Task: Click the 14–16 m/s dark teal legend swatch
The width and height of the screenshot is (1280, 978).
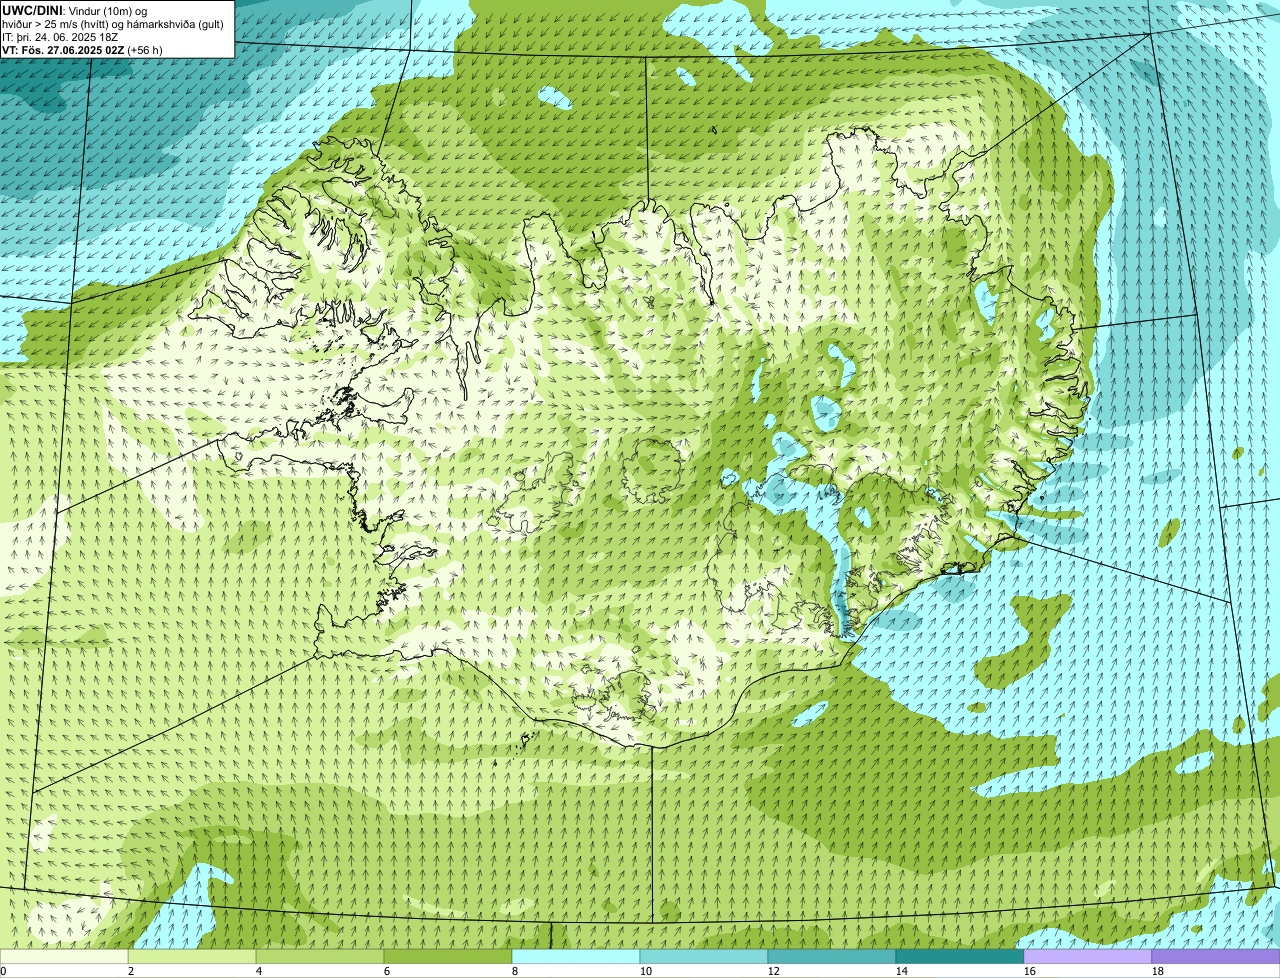Action: [960, 956]
